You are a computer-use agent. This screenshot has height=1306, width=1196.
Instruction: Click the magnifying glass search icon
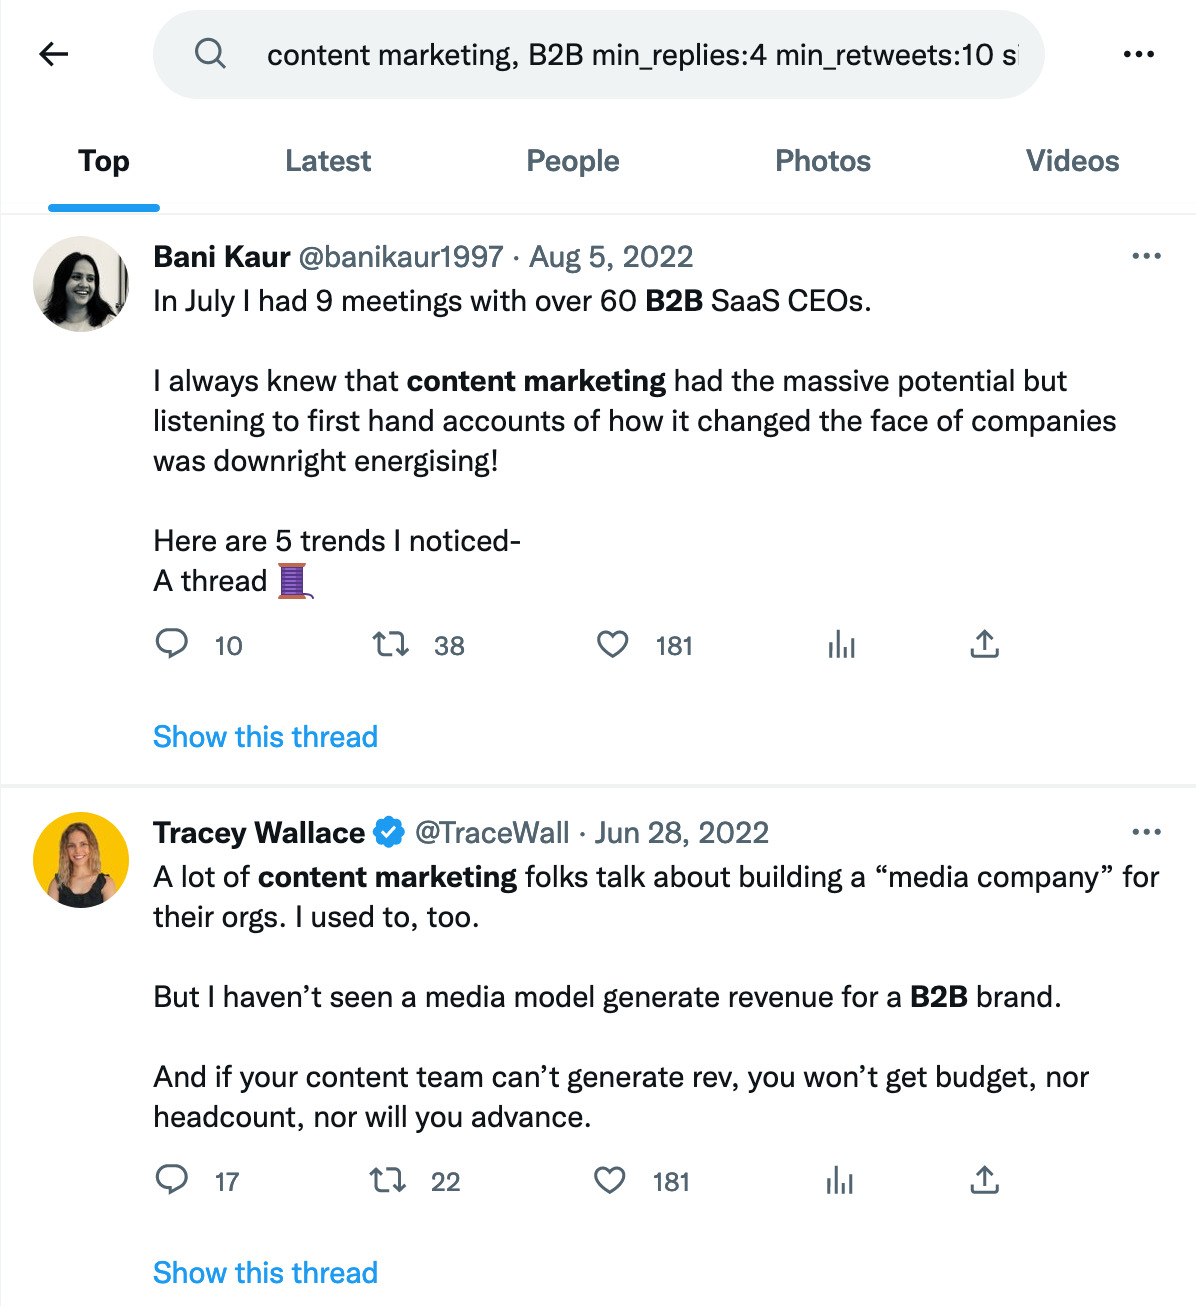[210, 54]
